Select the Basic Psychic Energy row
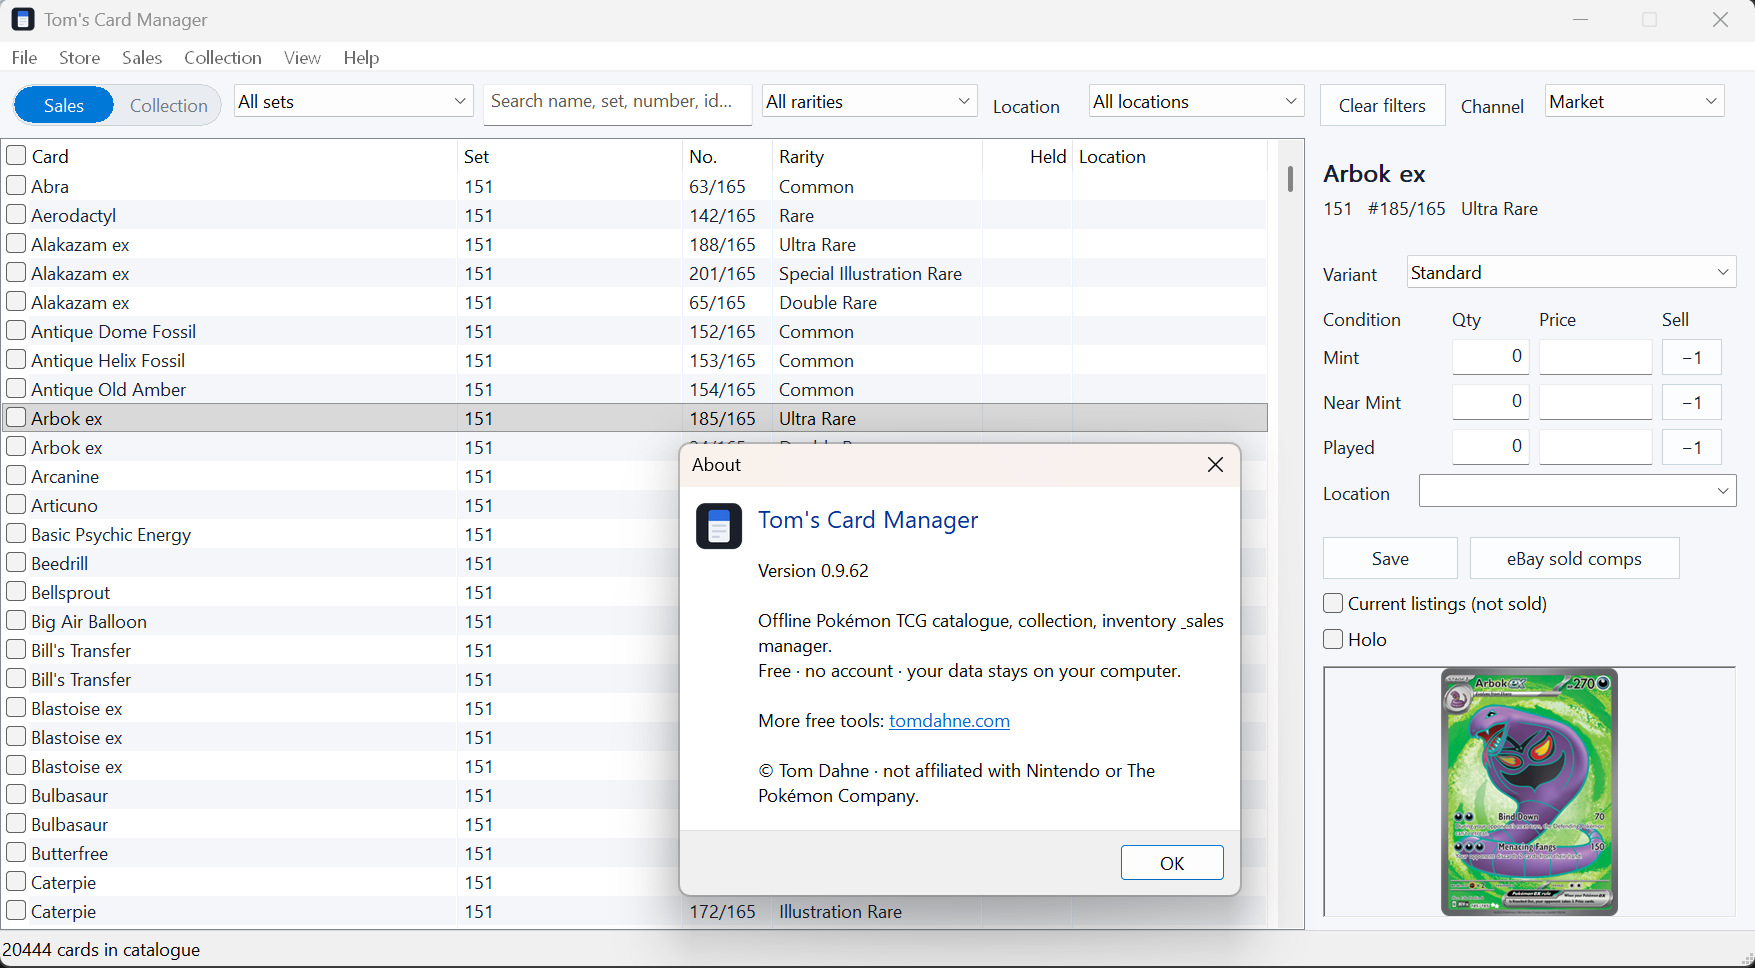The width and height of the screenshot is (1755, 968). 340,534
